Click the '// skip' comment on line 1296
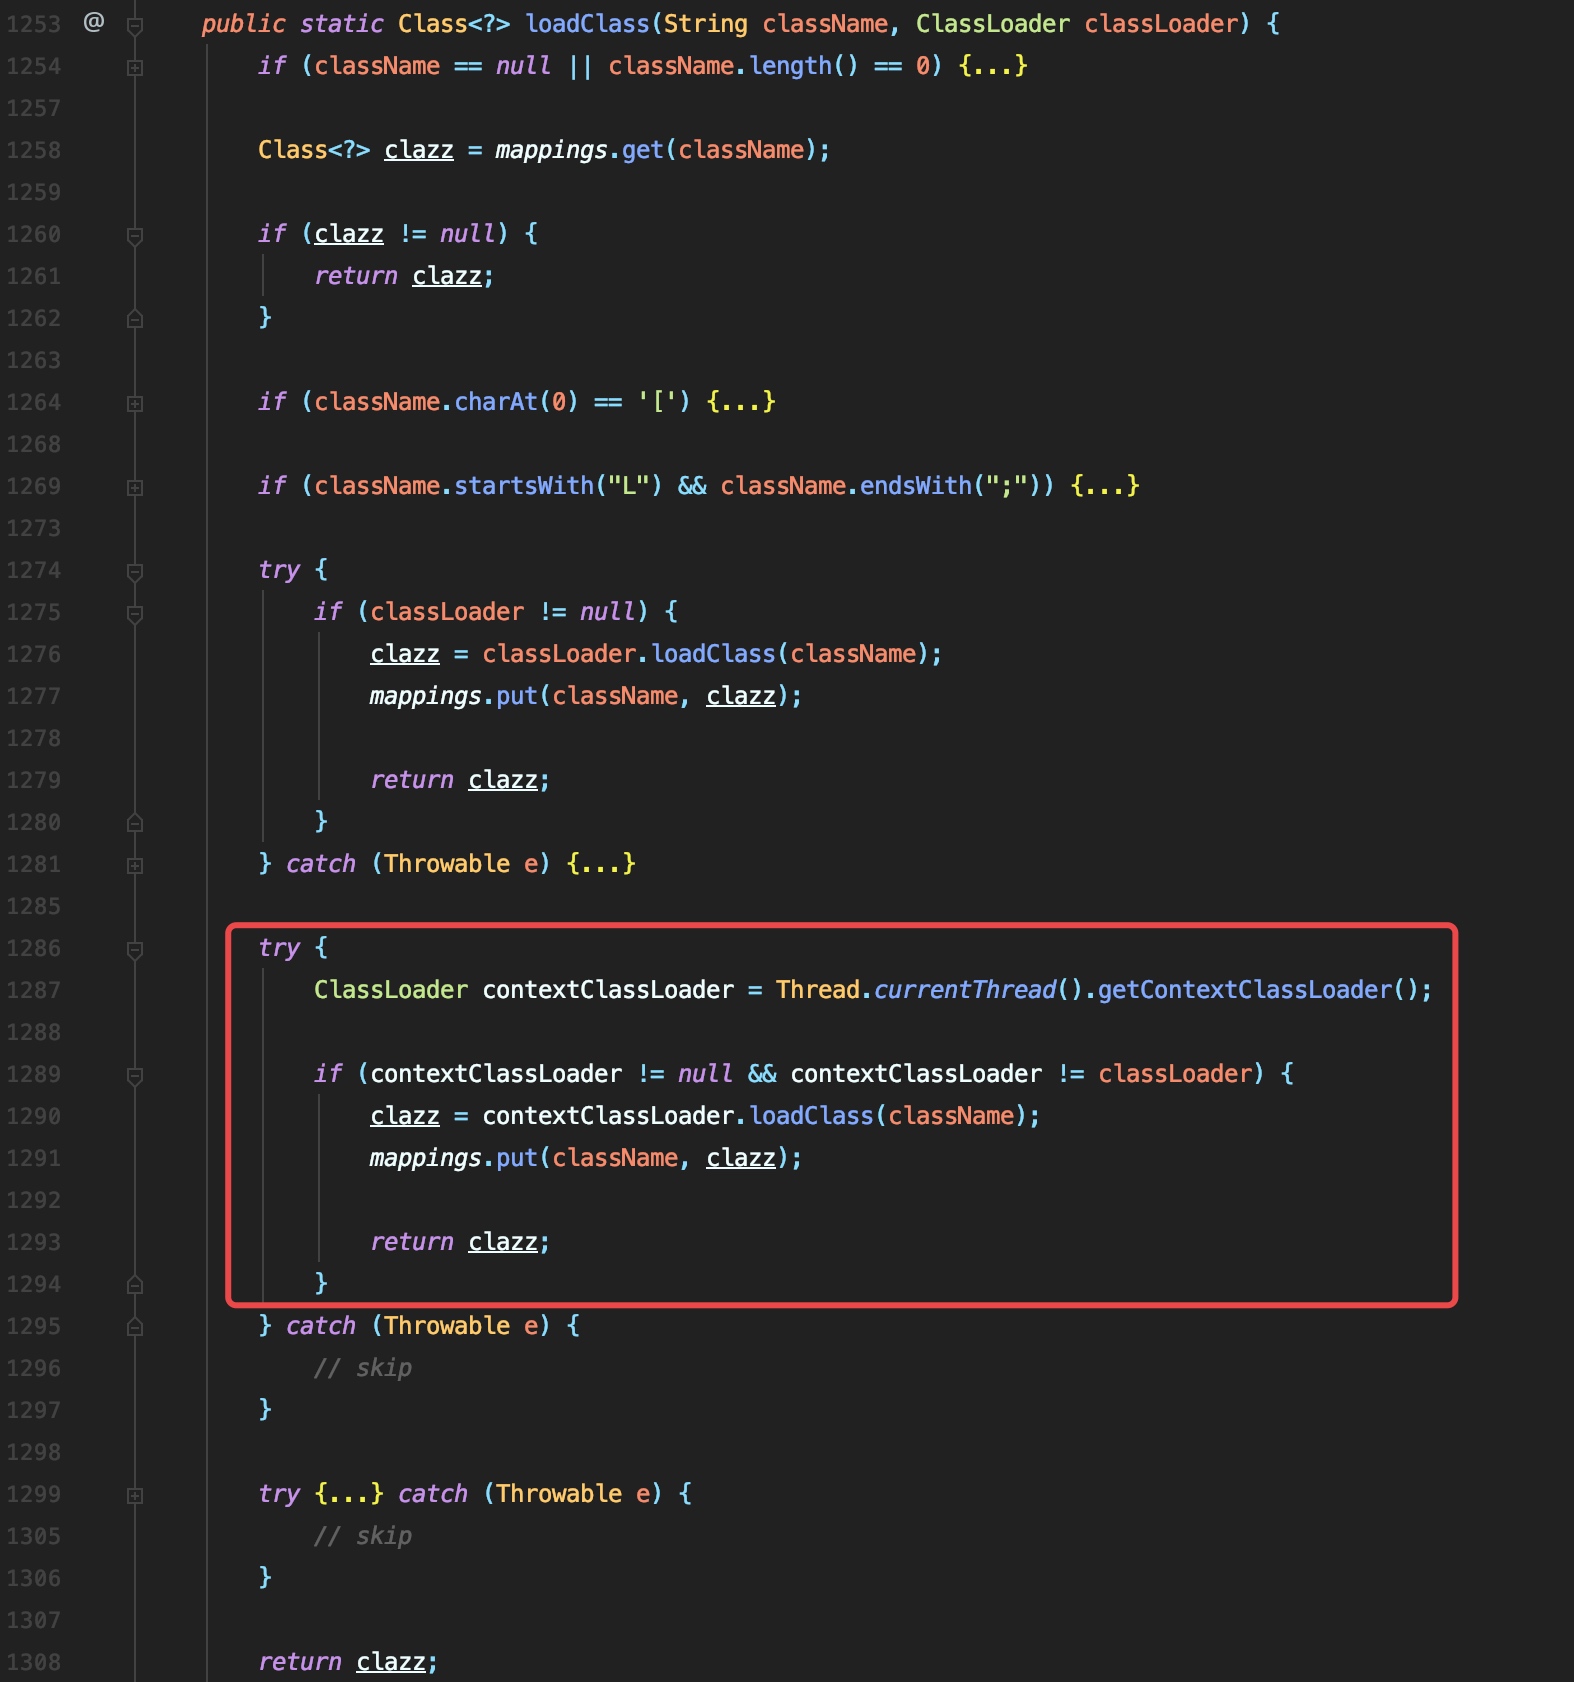 point(363,1368)
